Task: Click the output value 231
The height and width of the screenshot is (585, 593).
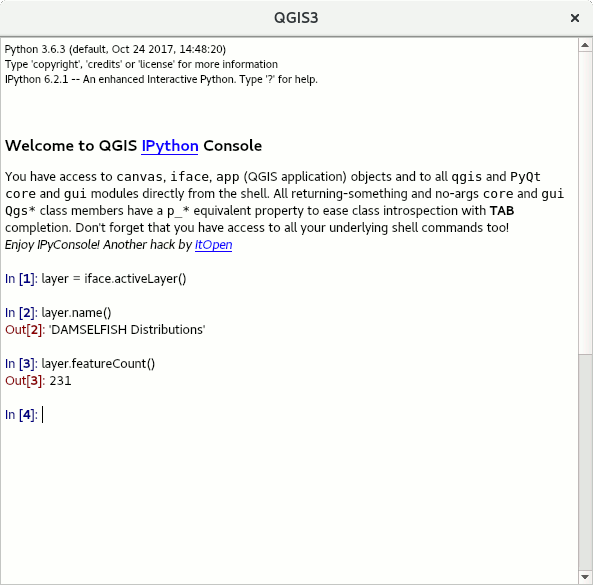Action: pos(61,381)
